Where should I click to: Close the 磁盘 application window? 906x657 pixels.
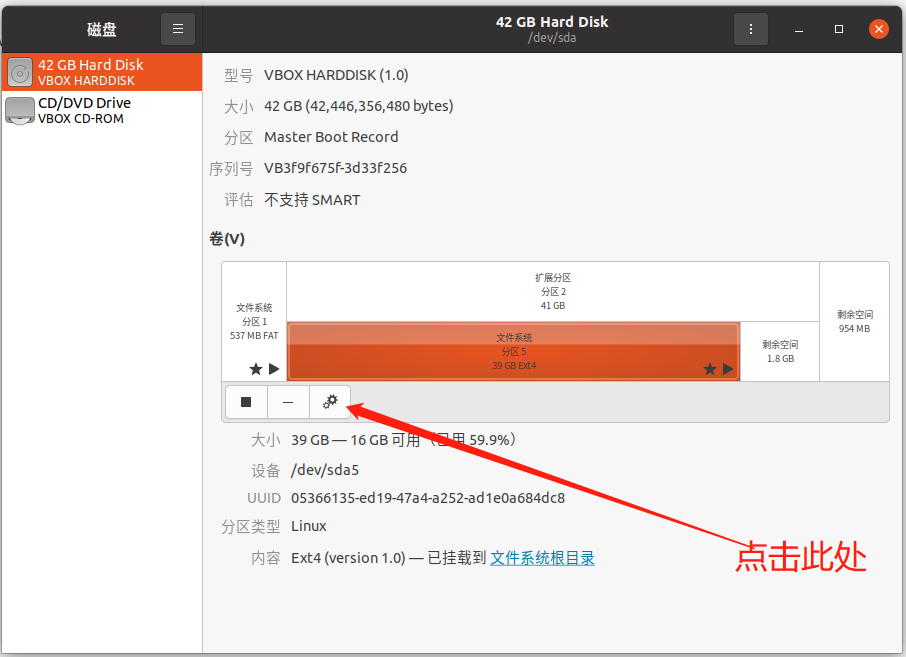[x=878, y=28]
